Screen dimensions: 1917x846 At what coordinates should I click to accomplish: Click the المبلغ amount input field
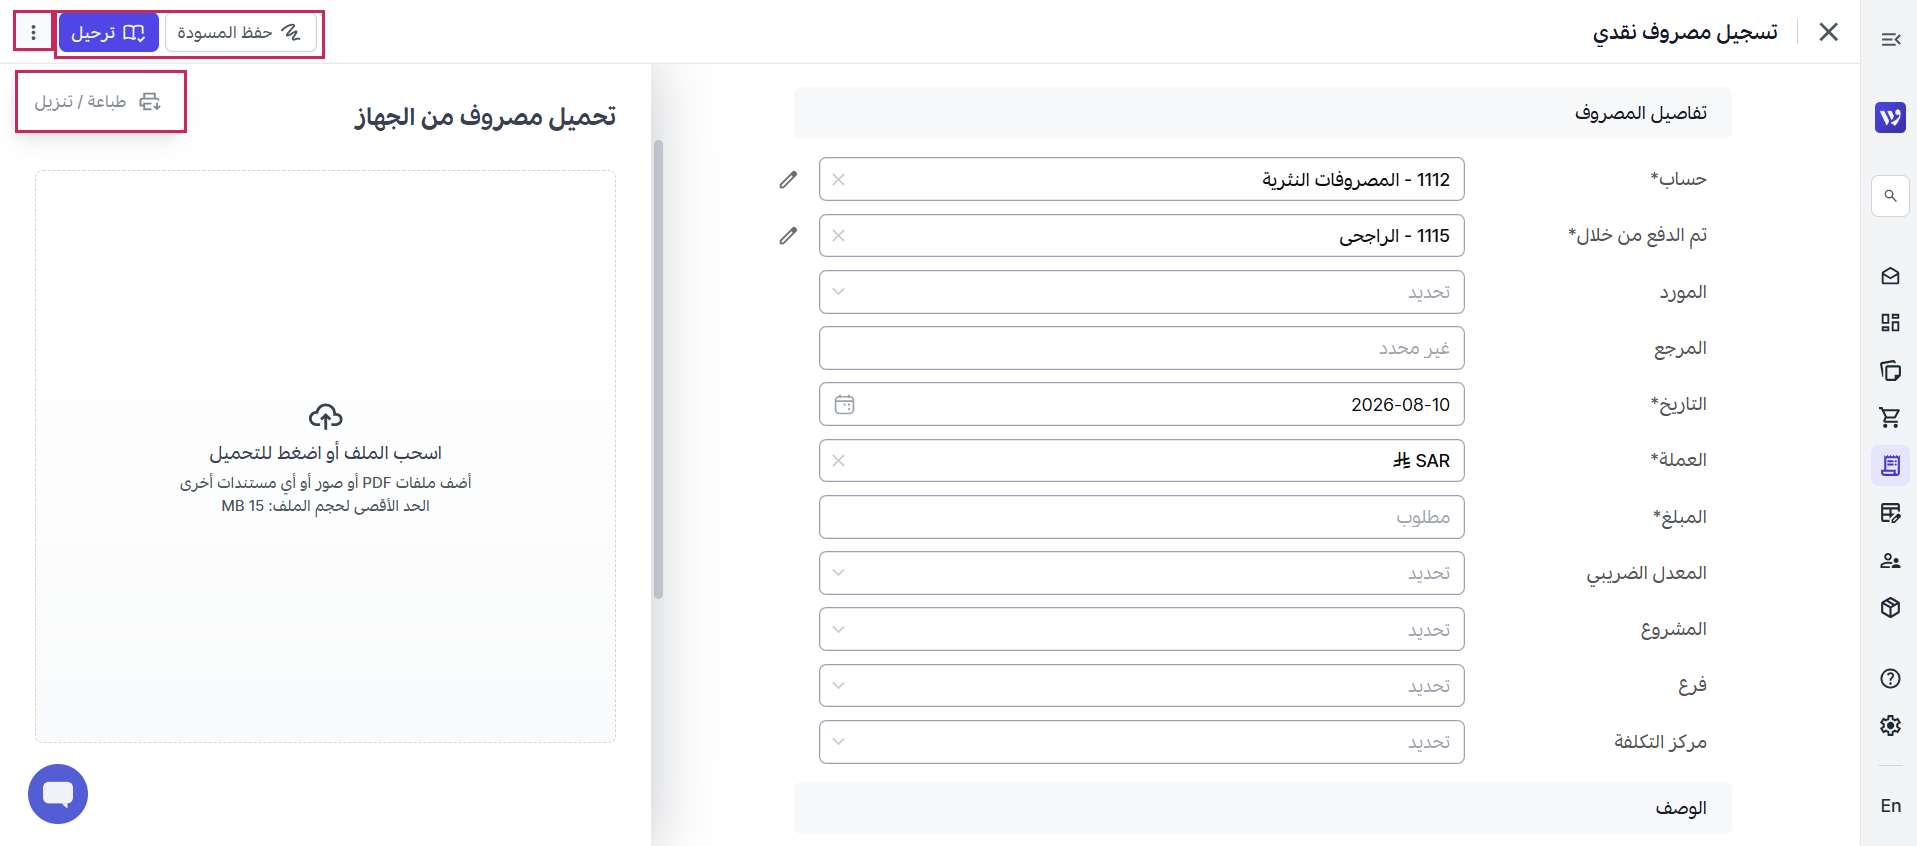[1141, 517]
